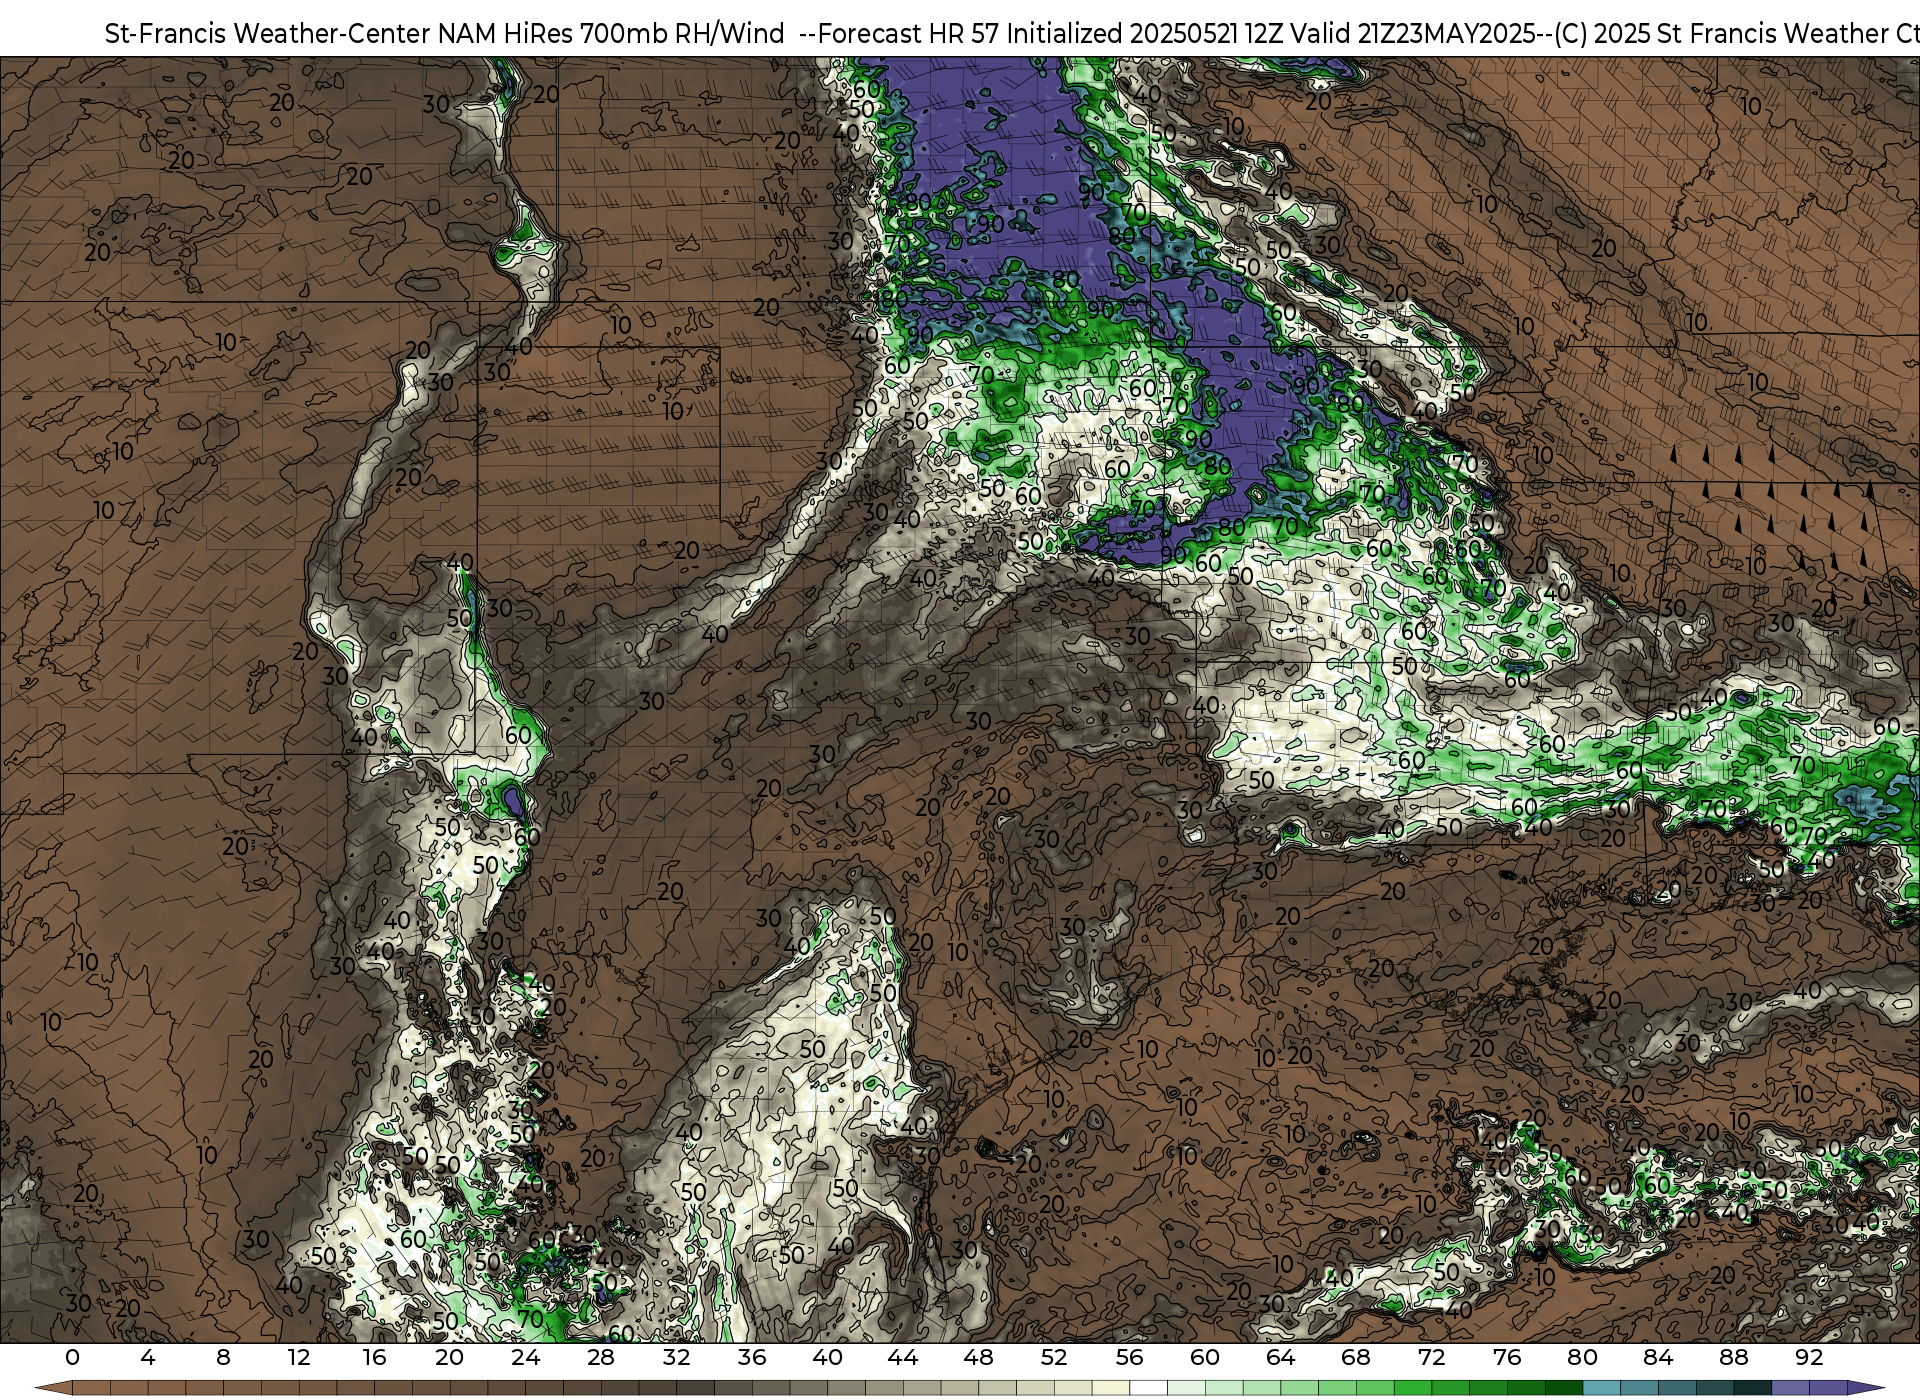Image resolution: width=1920 pixels, height=1400 pixels.
Task: Click the '24' label on the color scale
Action: pyautogui.click(x=525, y=1358)
